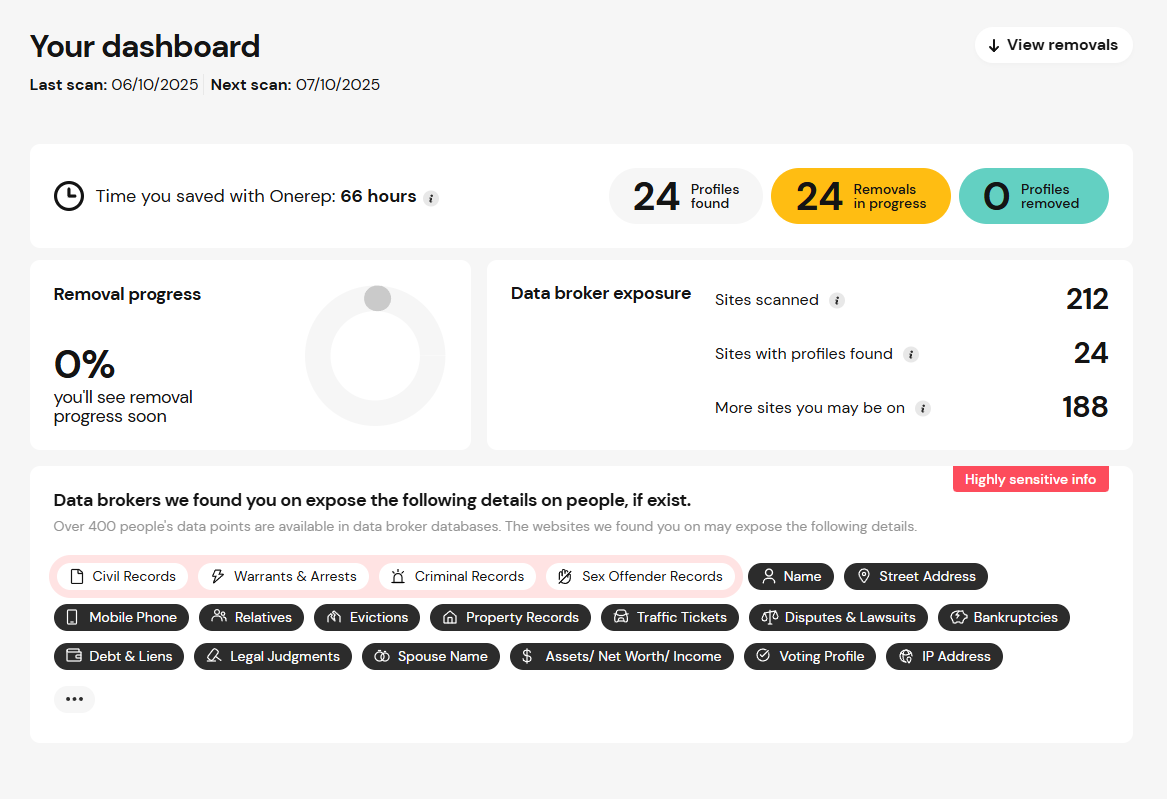Viewport: 1168px width, 799px height.
Task: Click the clock icon for time saved
Action: click(x=69, y=196)
